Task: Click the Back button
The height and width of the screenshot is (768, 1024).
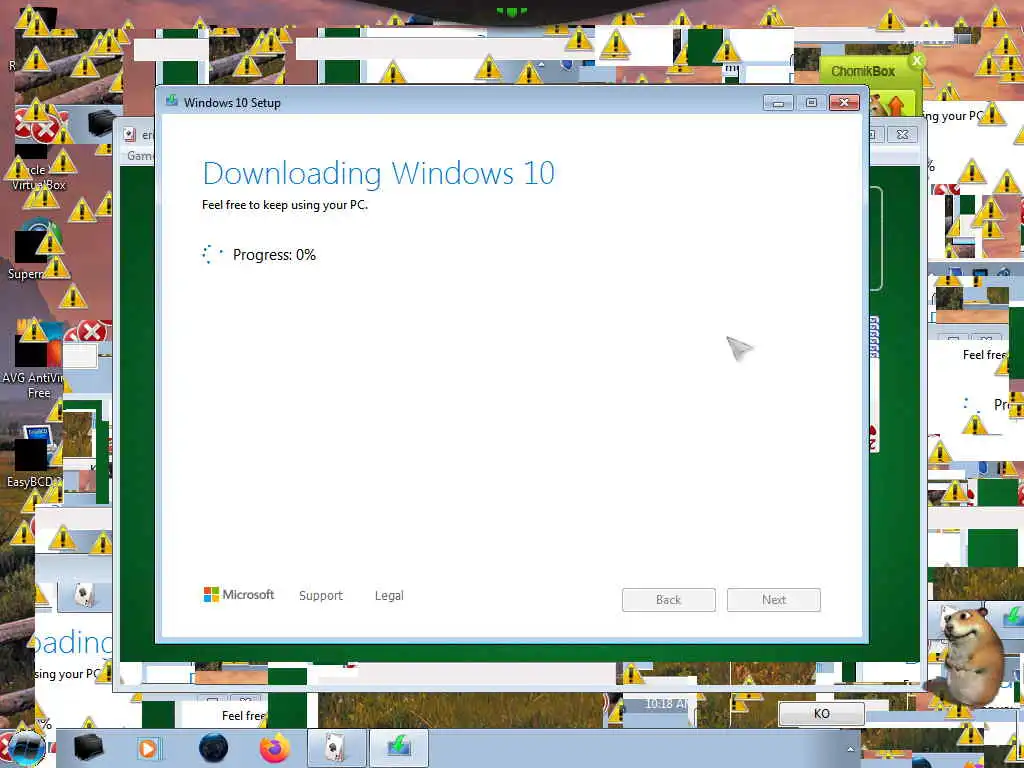Action: (669, 600)
